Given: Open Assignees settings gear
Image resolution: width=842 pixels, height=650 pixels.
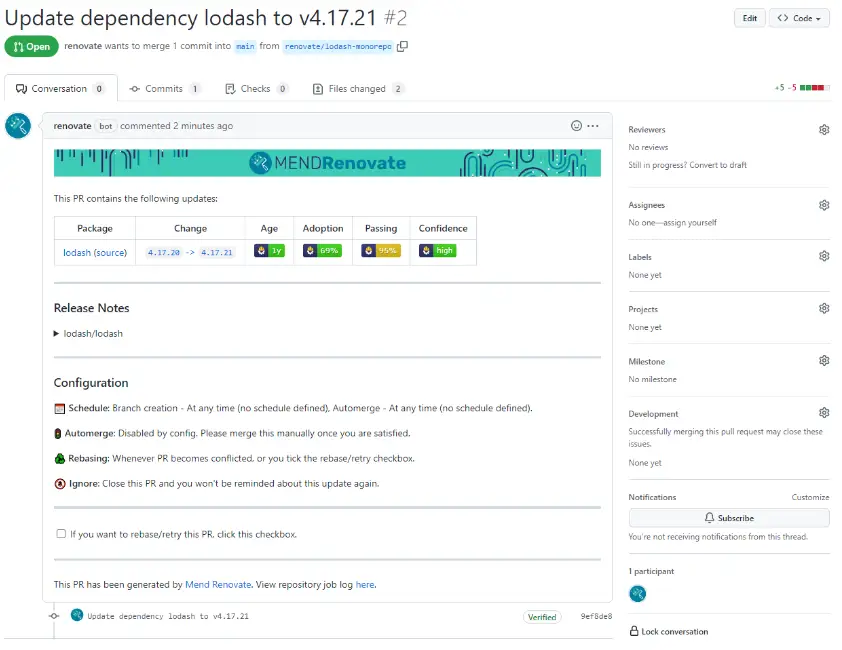Looking at the screenshot, I should [824, 205].
